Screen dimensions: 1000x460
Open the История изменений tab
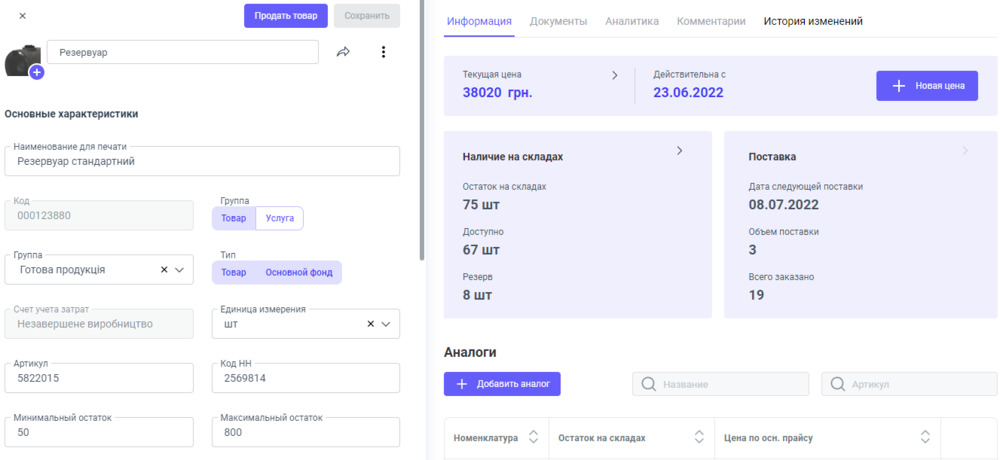[x=812, y=21]
